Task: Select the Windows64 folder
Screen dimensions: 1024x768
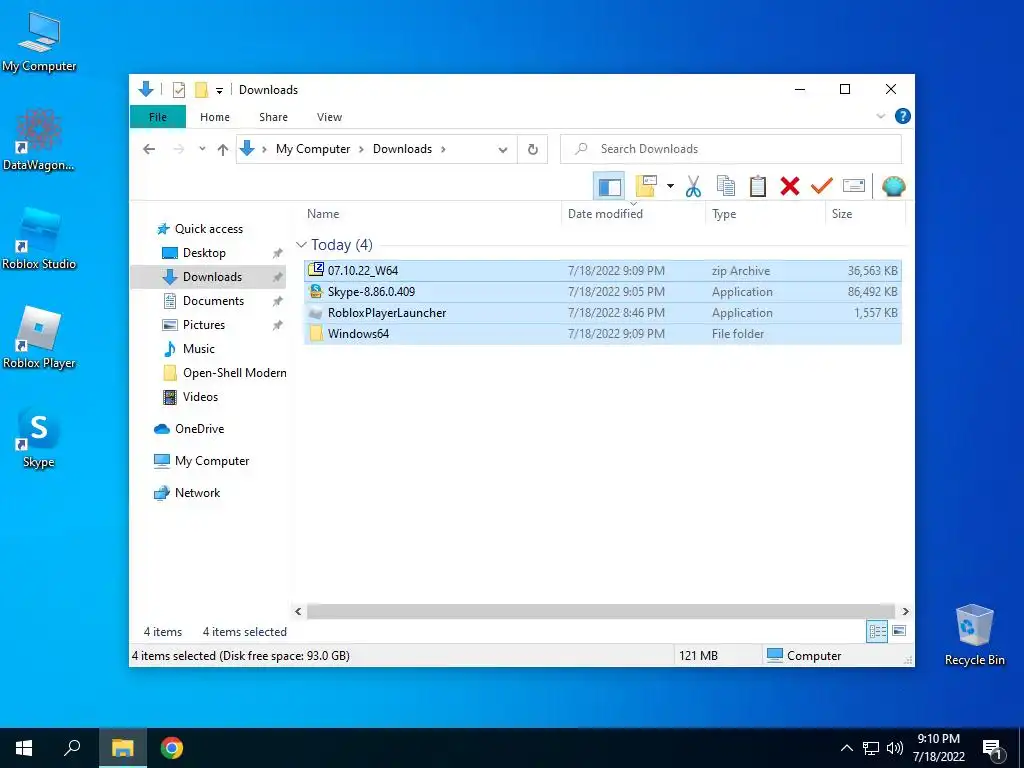Action: tap(603, 334)
